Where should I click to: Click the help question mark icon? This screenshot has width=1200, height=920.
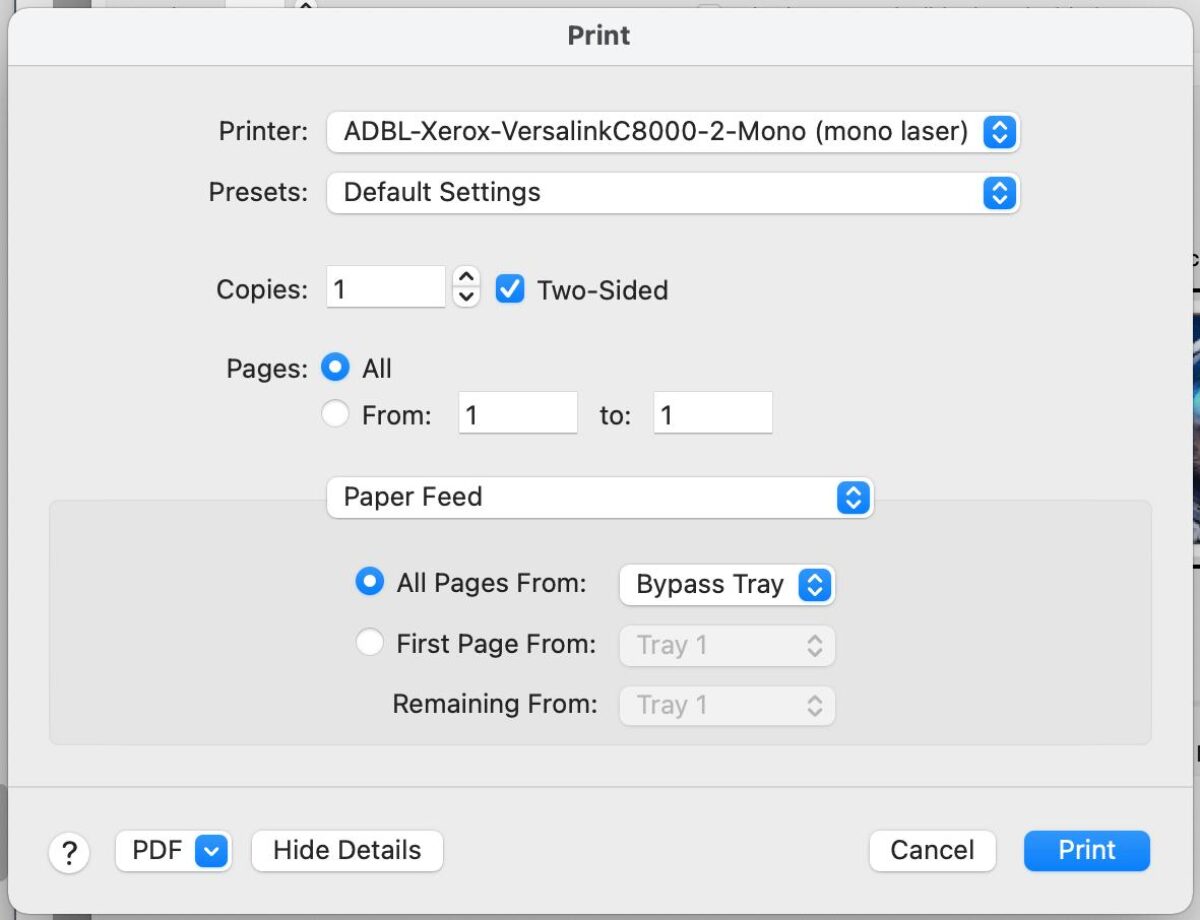[x=69, y=853]
